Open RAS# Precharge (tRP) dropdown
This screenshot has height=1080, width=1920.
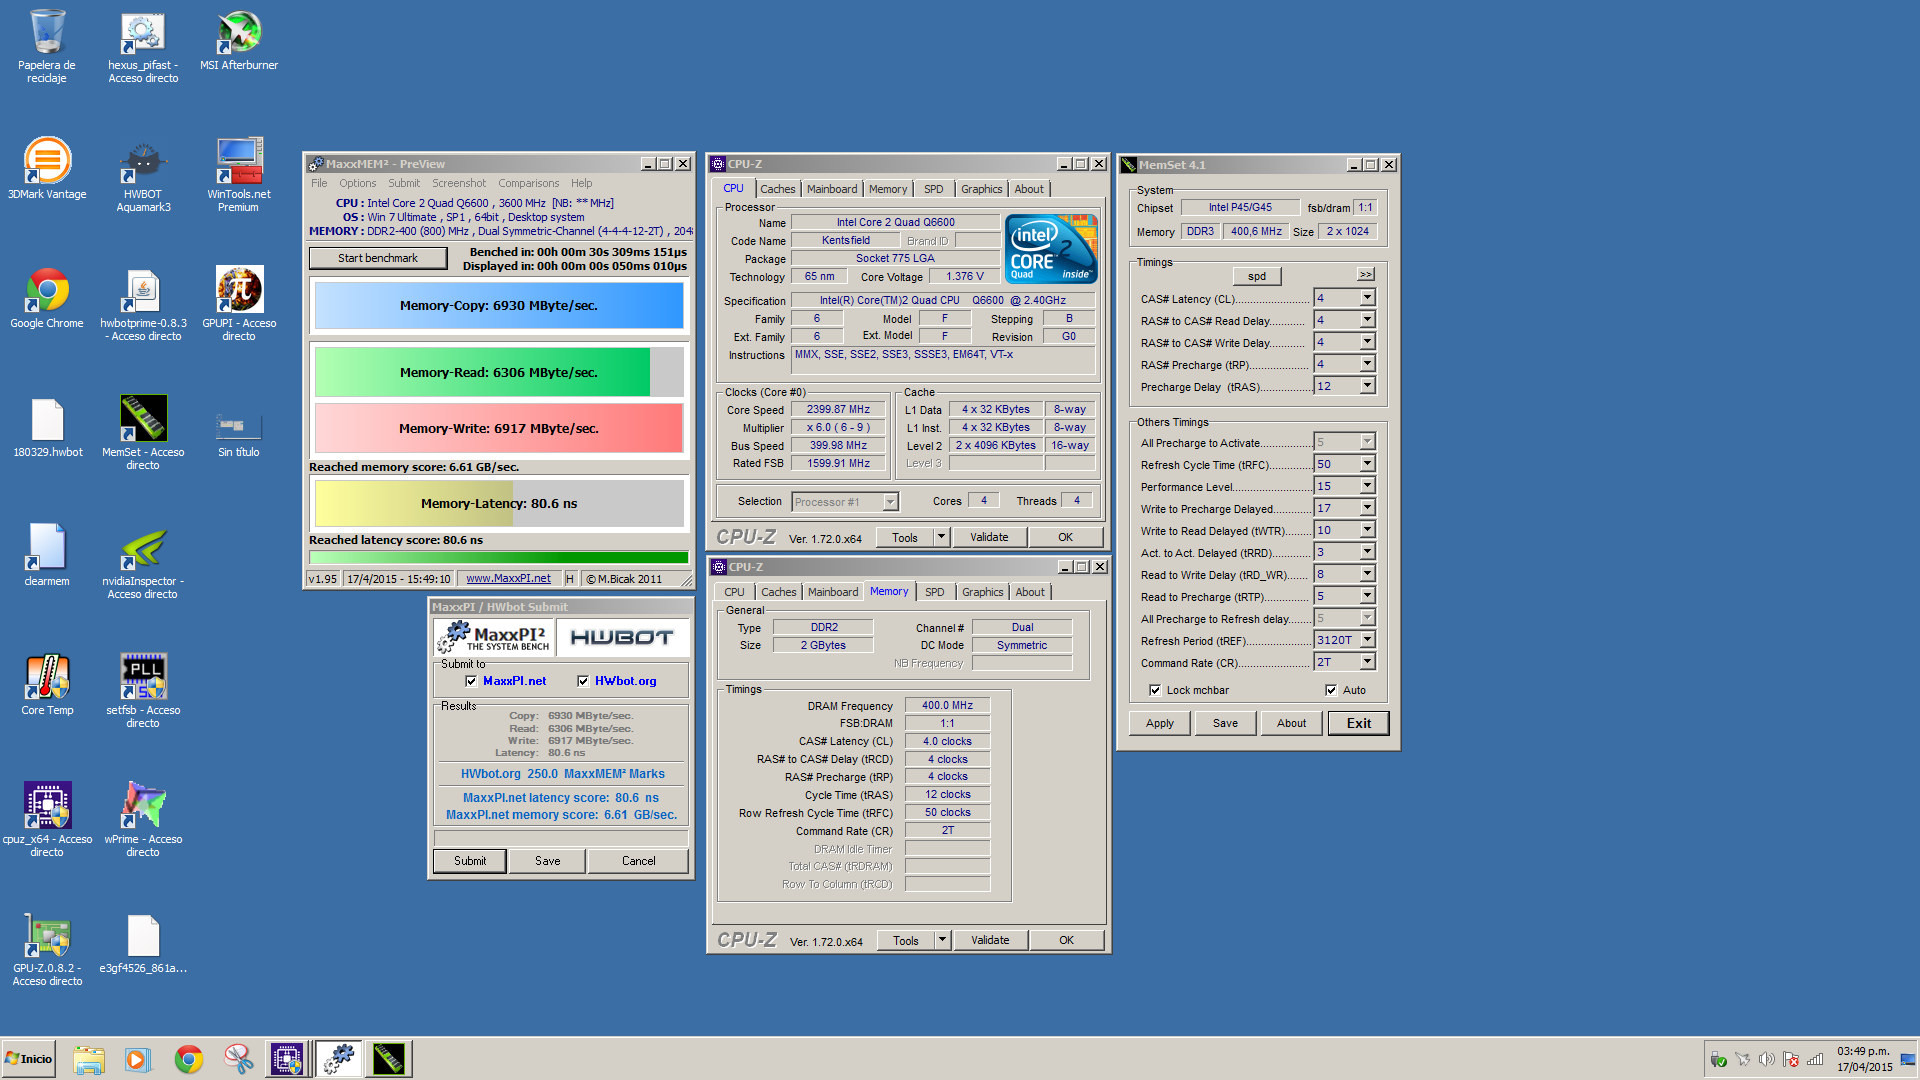(1367, 364)
